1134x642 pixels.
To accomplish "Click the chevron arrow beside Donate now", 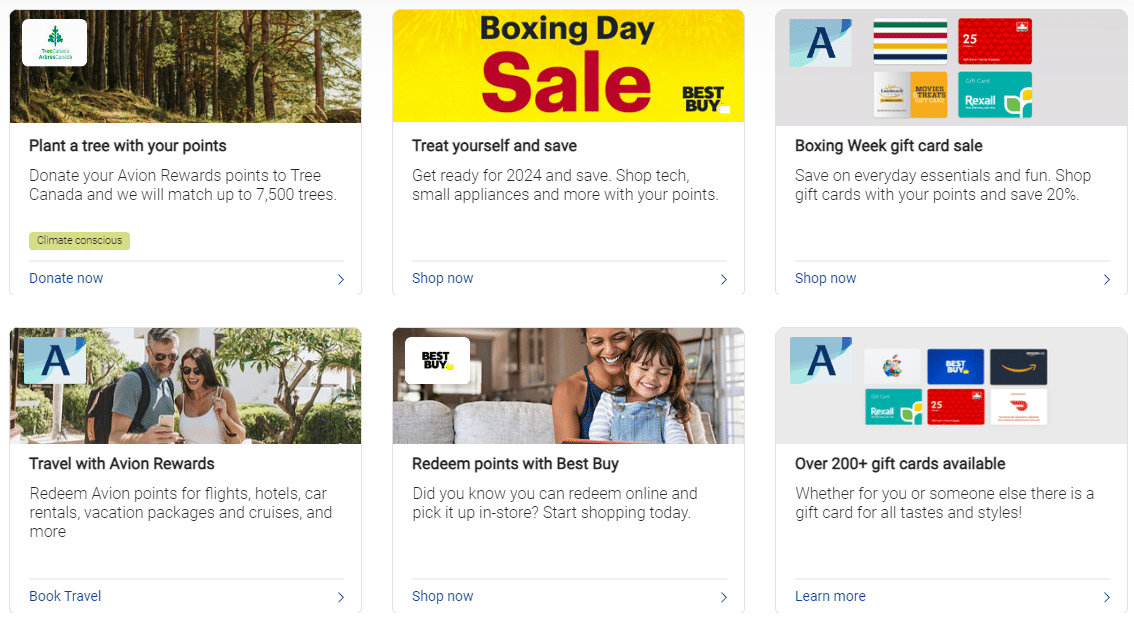I will click(x=340, y=280).
